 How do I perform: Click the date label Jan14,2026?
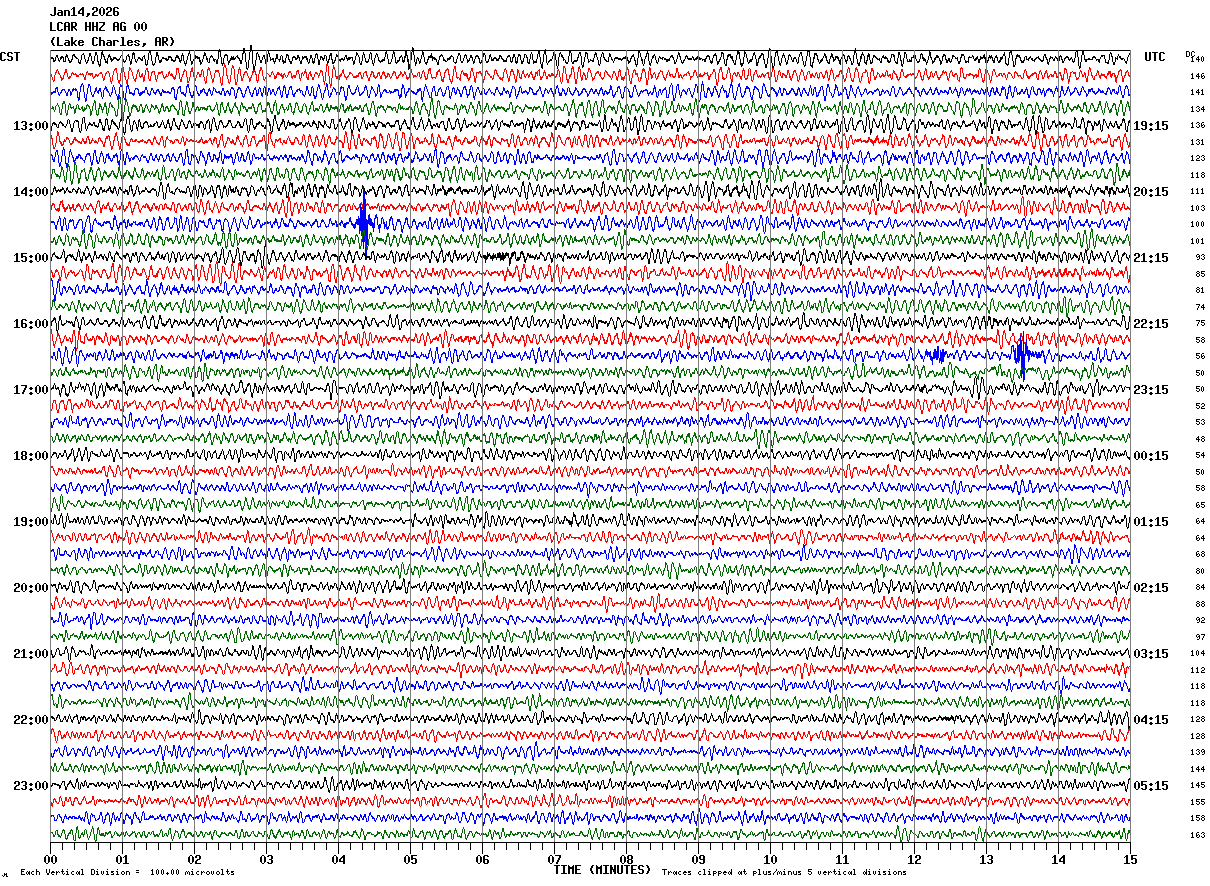[x=84, y=12]
